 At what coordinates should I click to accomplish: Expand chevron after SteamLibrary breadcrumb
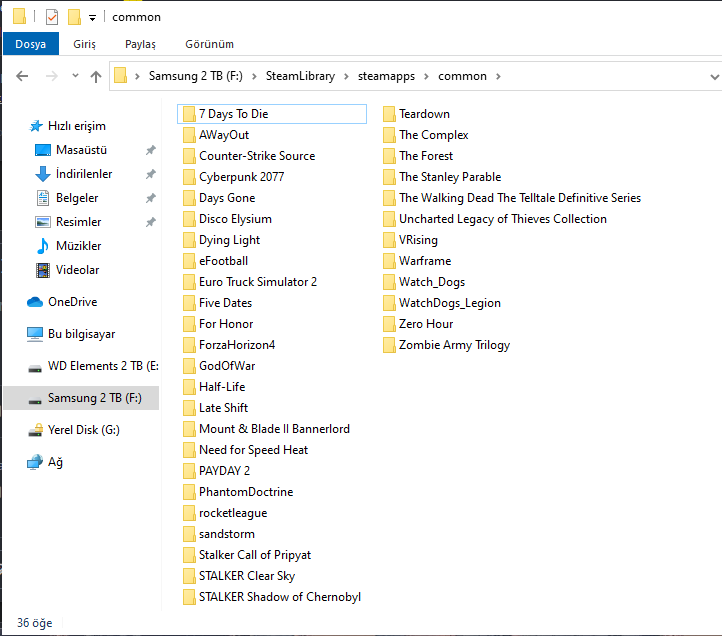point(346,76)
